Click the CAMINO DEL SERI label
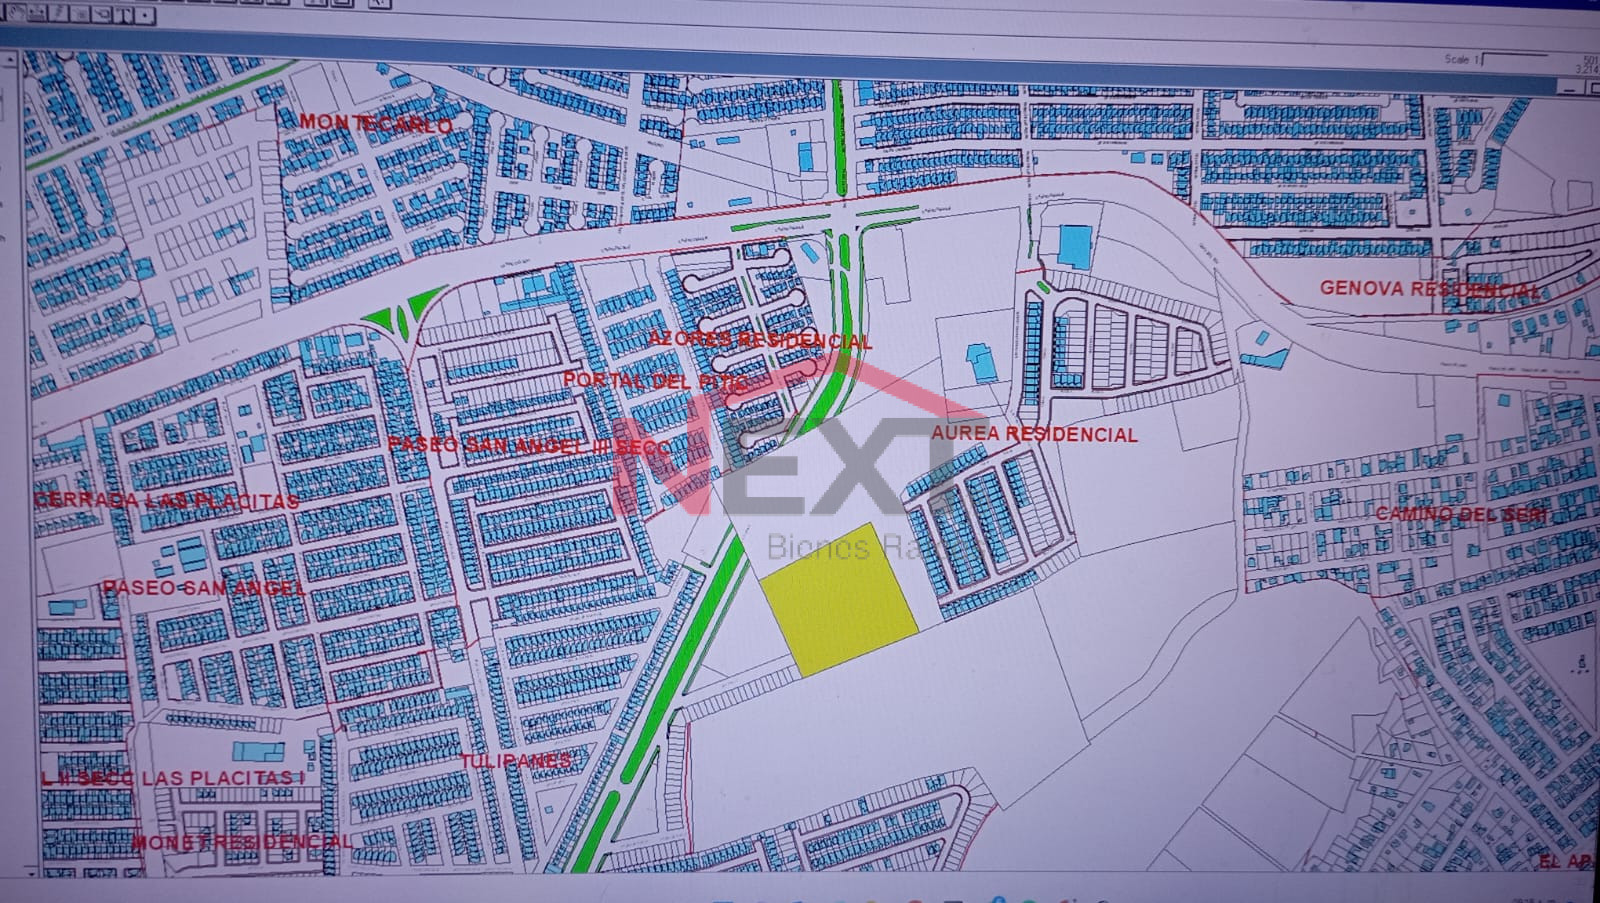Screen dimensions: 1600x903 [x=1461, y=514]
